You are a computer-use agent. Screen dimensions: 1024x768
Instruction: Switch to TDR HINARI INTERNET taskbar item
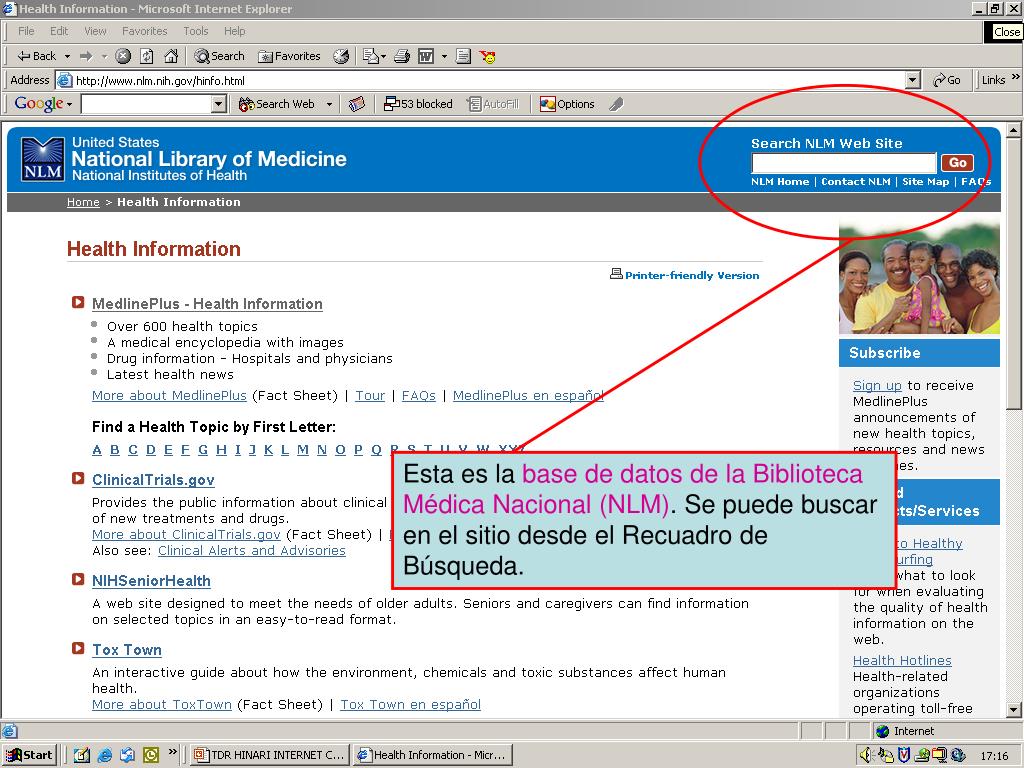(x=269, y=755)
